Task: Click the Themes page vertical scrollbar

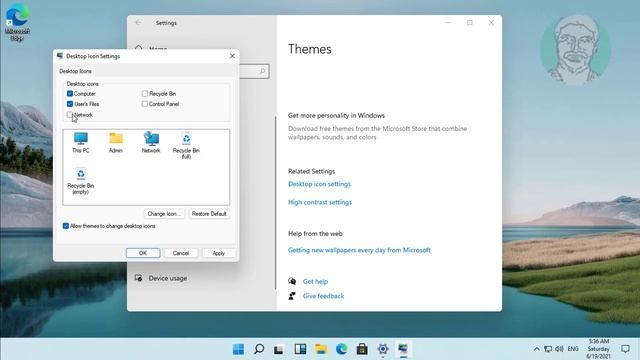Action: click(276, 203)
